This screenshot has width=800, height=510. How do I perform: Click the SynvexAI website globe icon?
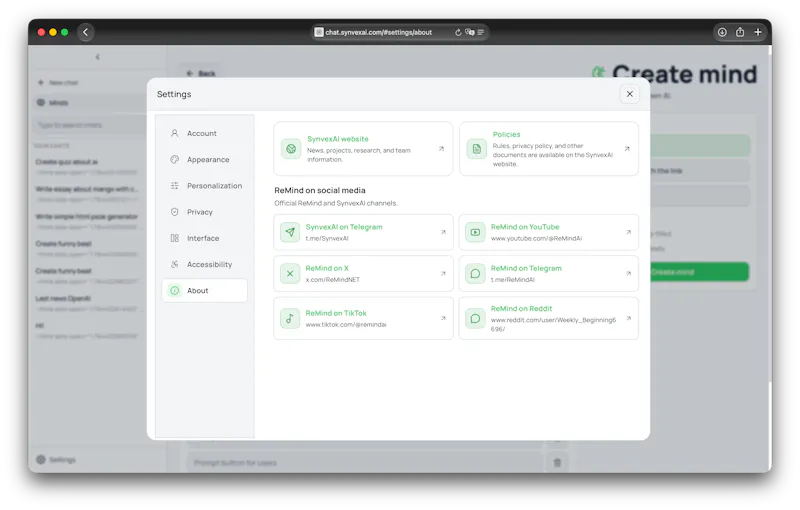click(x=291, y=149)
